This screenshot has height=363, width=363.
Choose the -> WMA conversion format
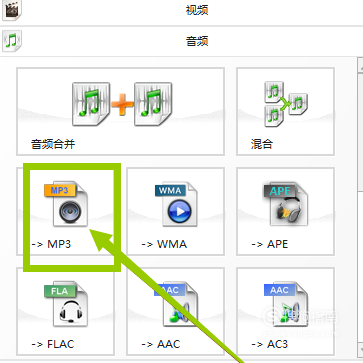click(175, 211)
